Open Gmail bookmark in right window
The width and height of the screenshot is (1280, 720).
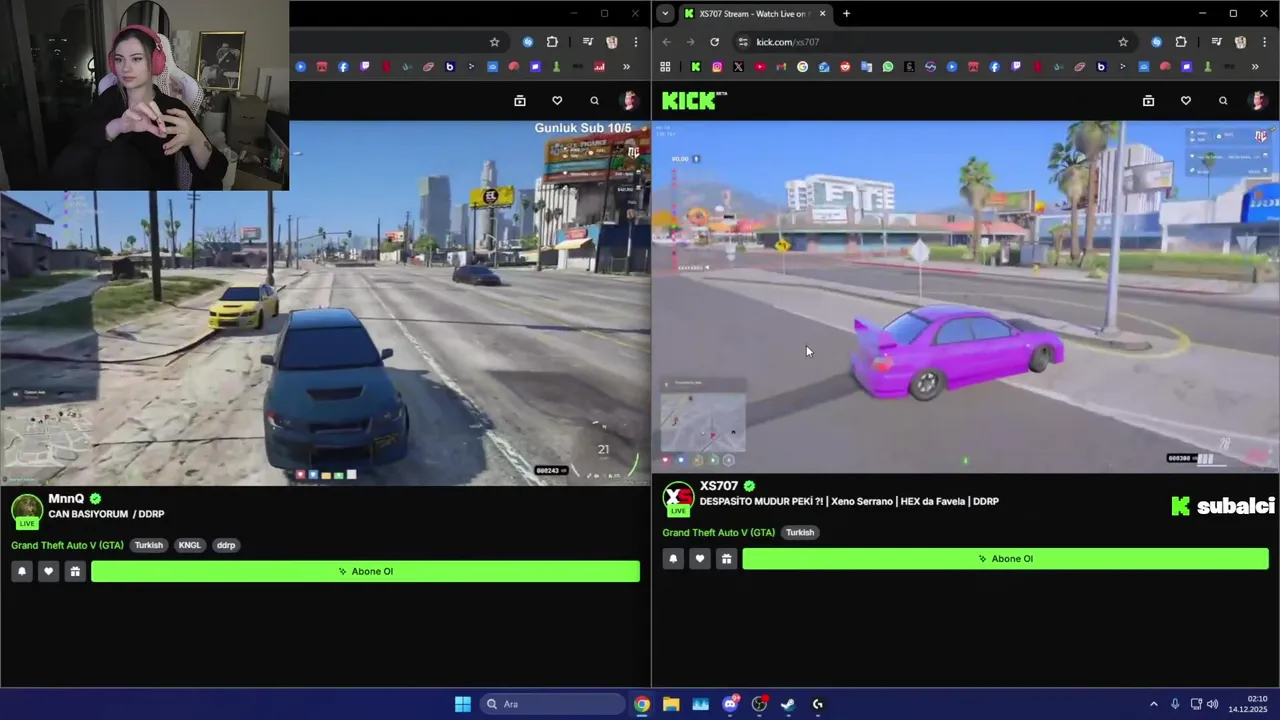(781, 67)
